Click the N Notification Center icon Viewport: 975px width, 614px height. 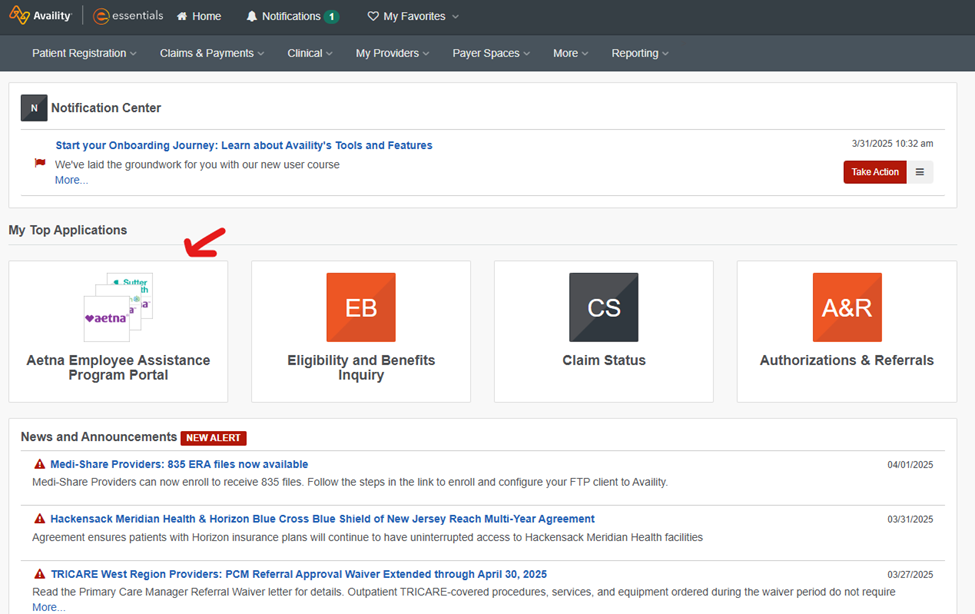tap(34, 108)
